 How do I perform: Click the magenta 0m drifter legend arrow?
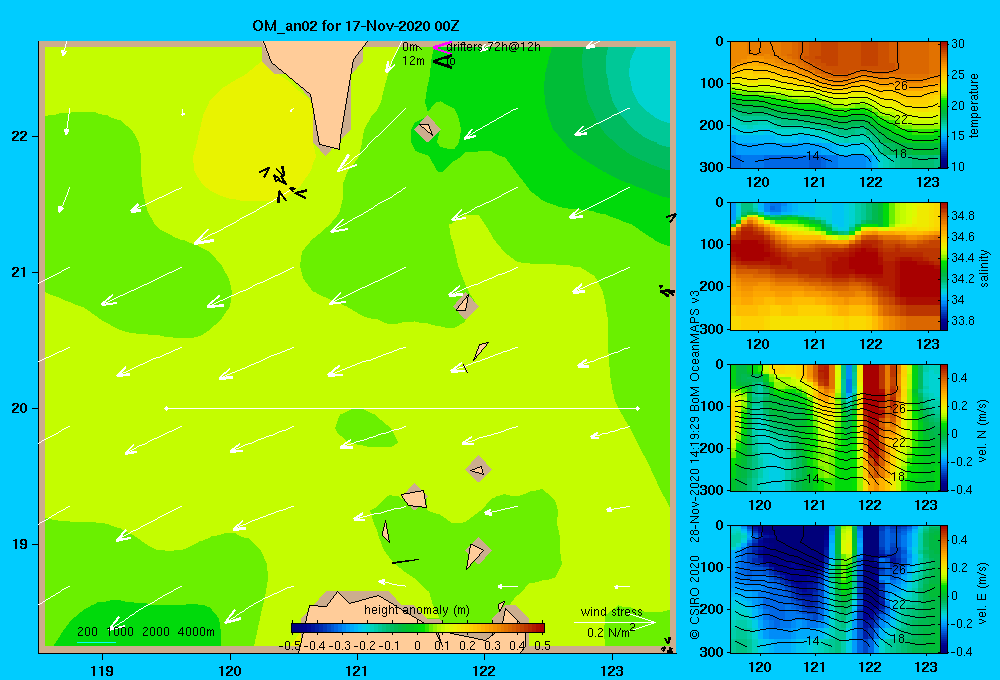click(x=441, y=47)
